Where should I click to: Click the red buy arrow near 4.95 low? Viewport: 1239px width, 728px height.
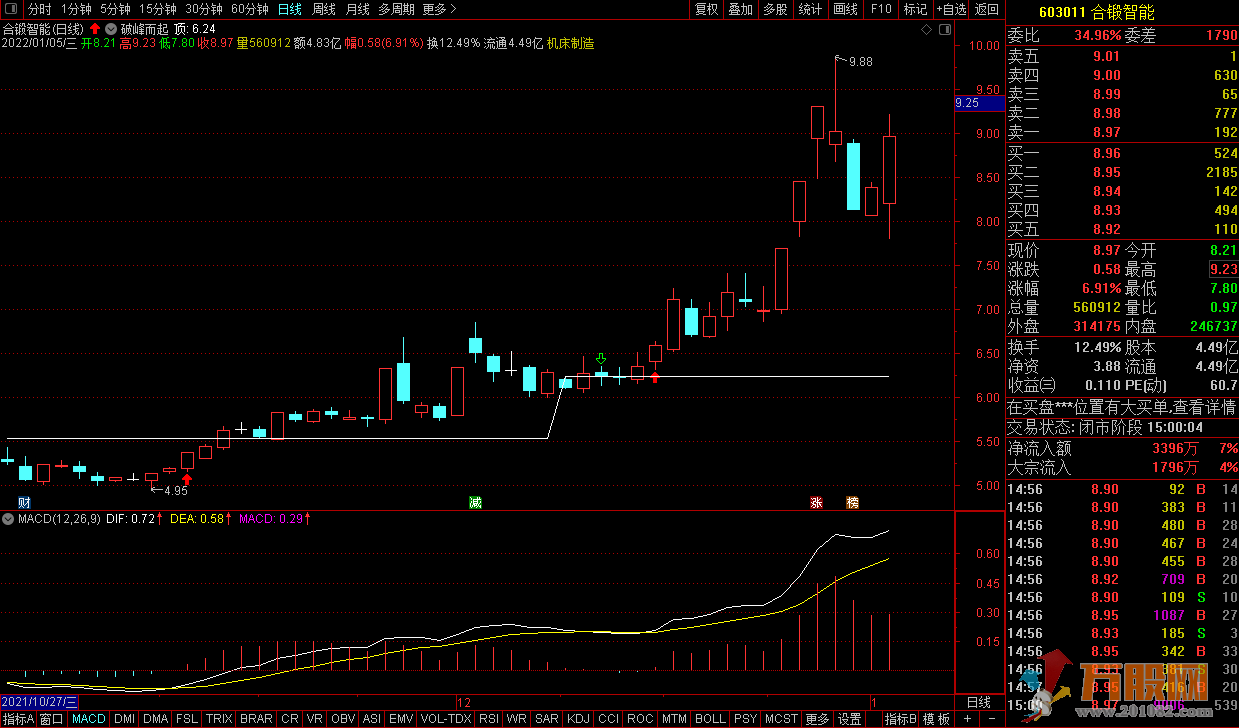[187, 479]
